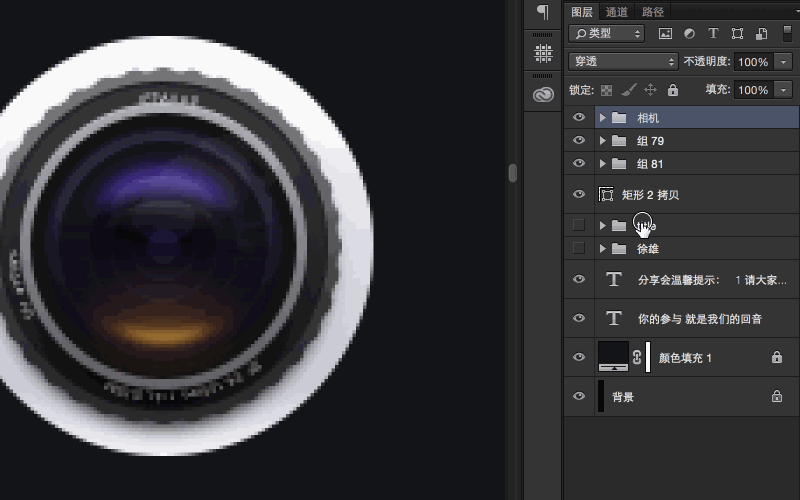Switch to the 路径 tab
The width and height of the screenshot is (800, 500).
[x=653, y=12]
